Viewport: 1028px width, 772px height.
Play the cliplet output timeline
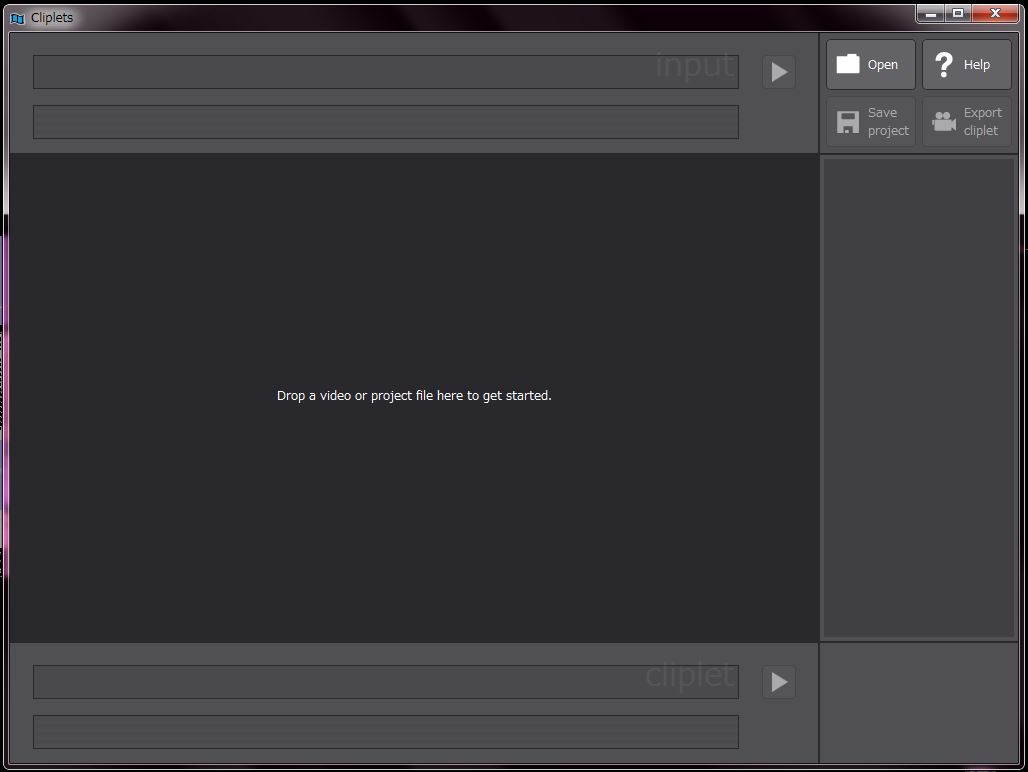point(779,682)
